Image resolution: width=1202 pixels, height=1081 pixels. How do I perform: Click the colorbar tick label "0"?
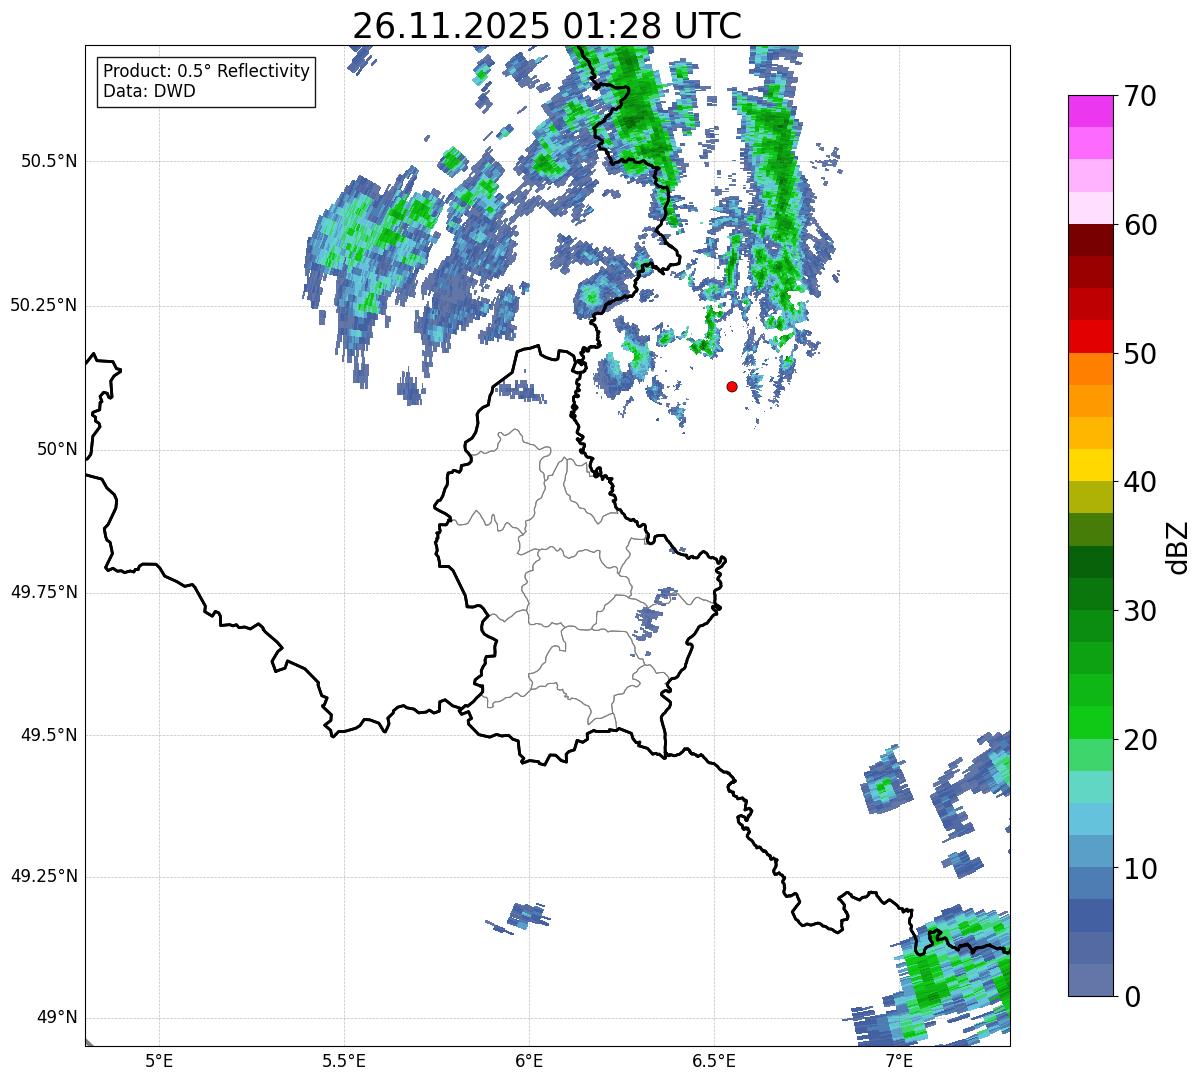(x=1132, y=997)
